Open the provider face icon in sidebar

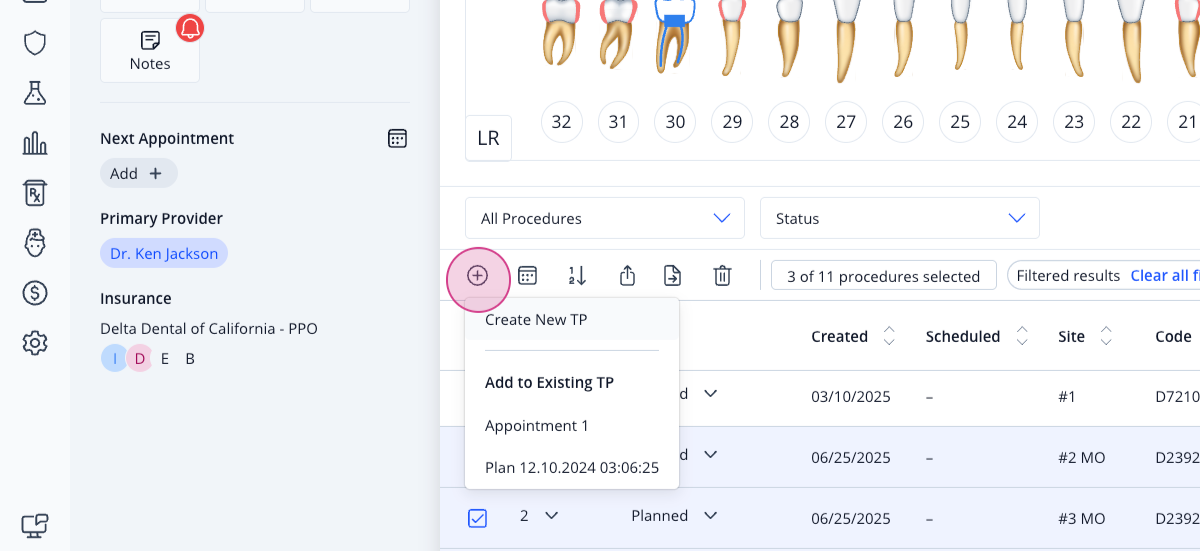pyautogui.click(x=35, y=243)
